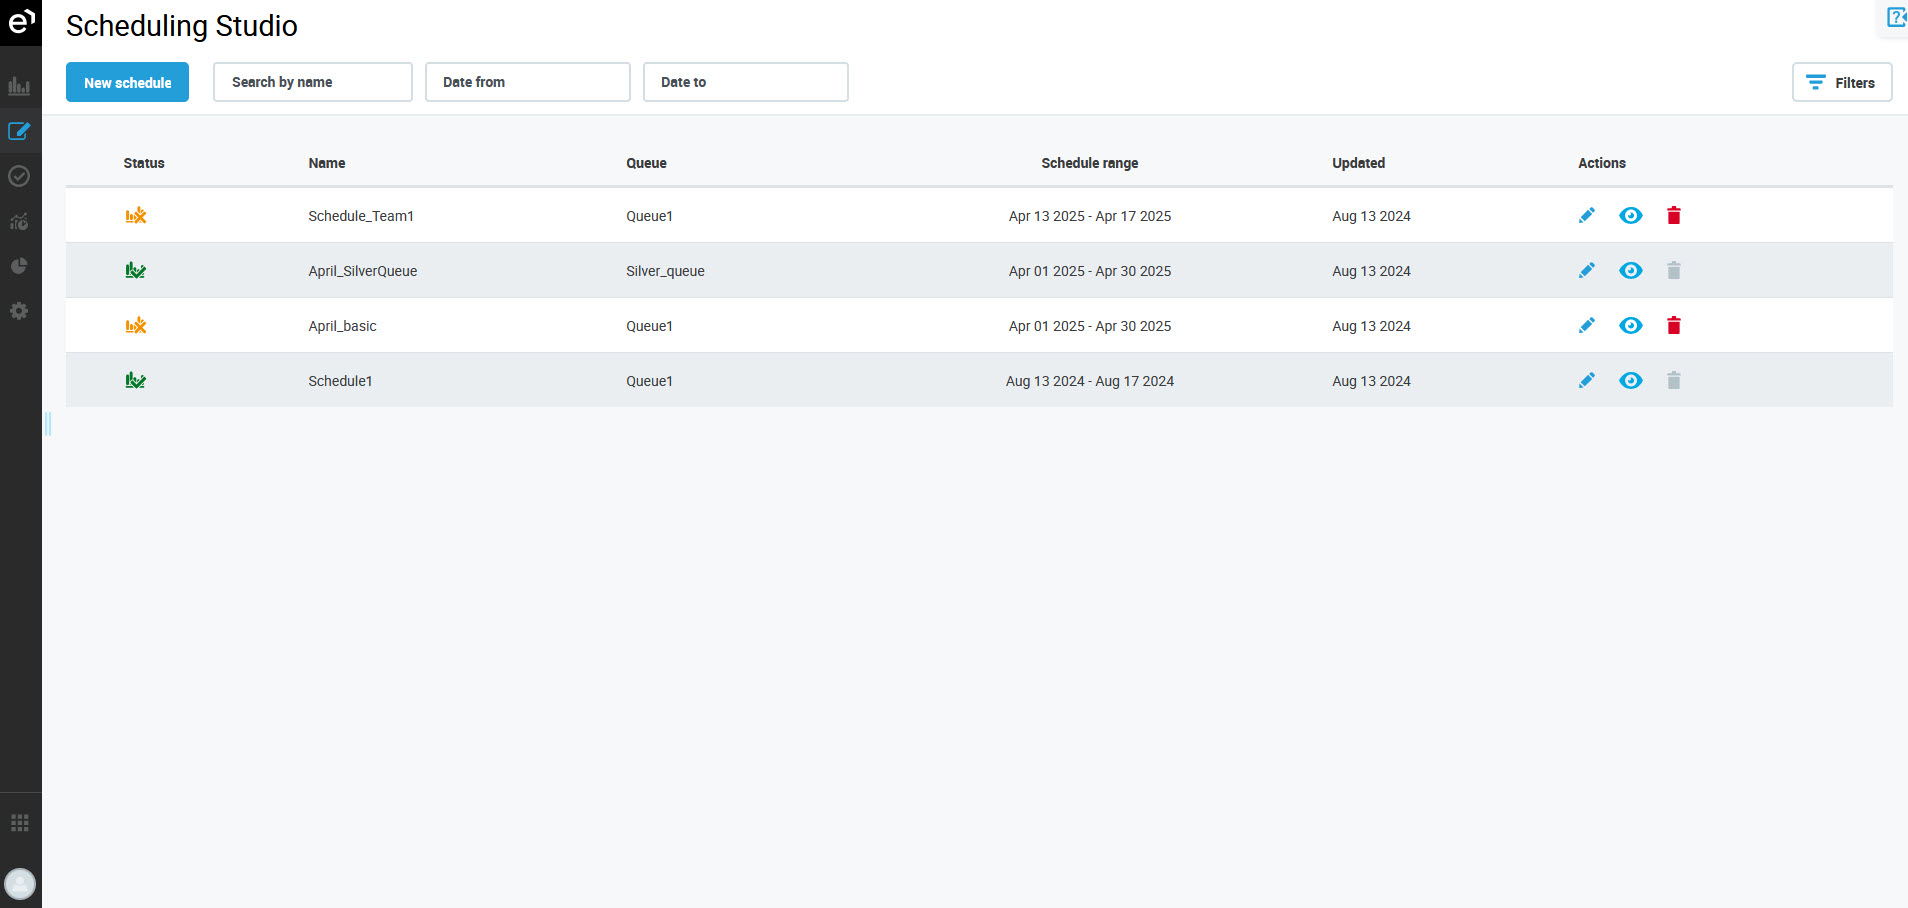1908x908 pixels.
Task: Delete the April_basic schedule
Action: 1673,325
